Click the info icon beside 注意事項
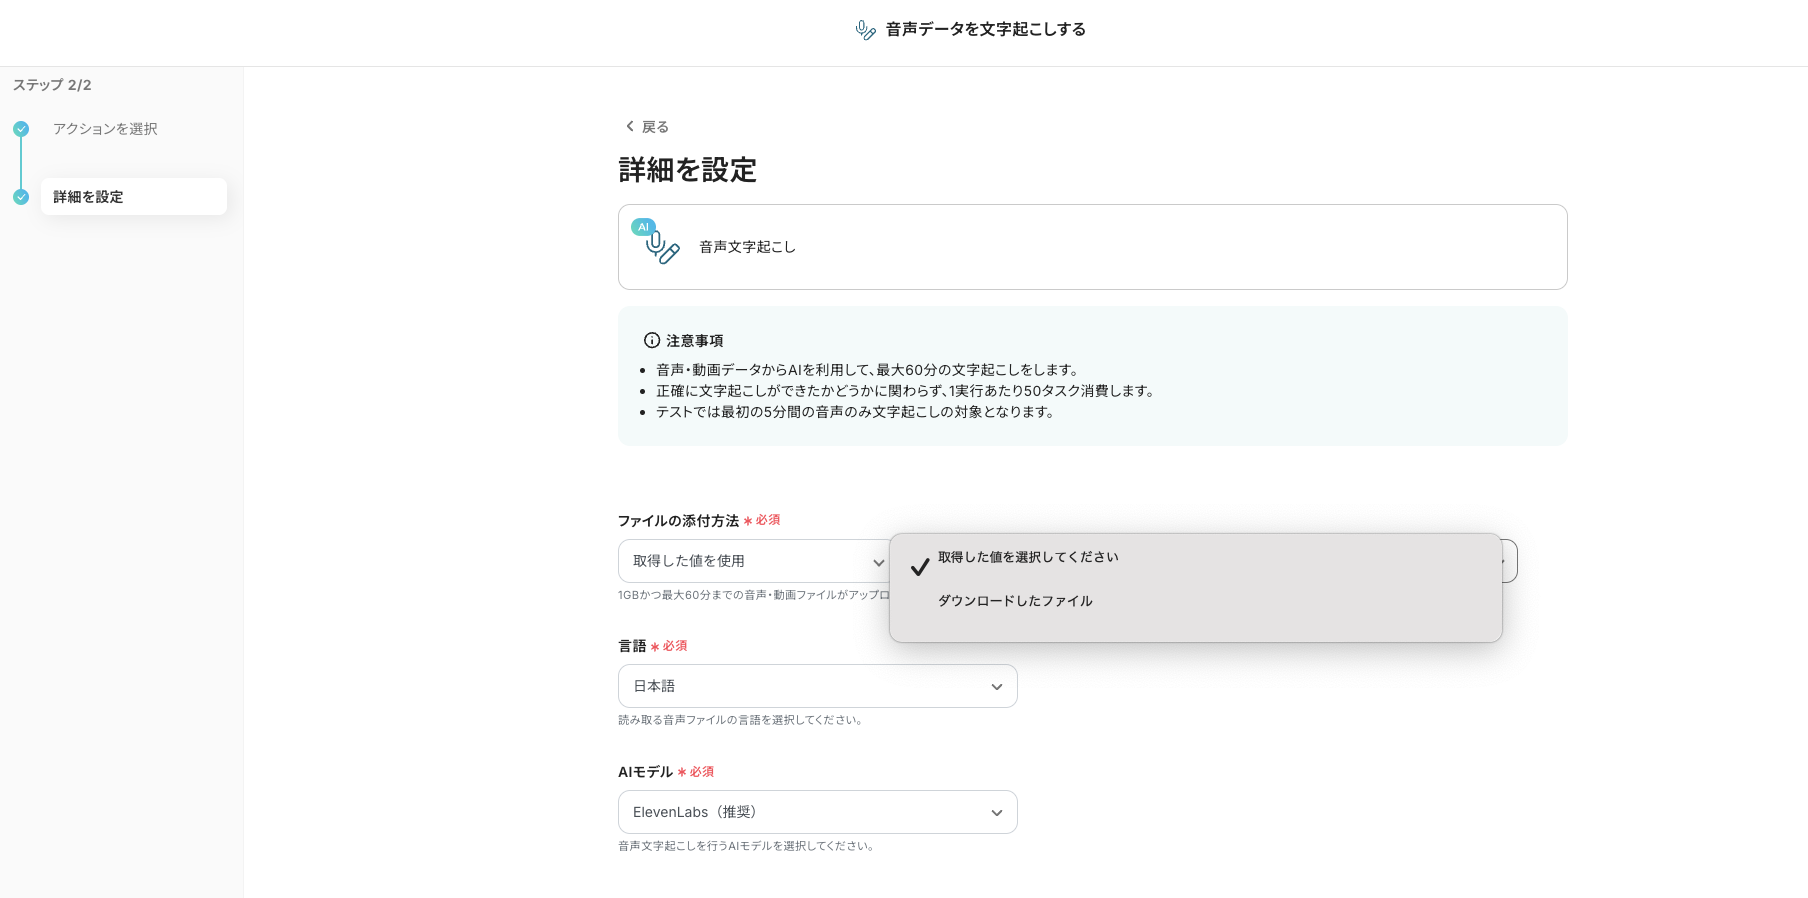1808x898 pixels. coord(652,340)
